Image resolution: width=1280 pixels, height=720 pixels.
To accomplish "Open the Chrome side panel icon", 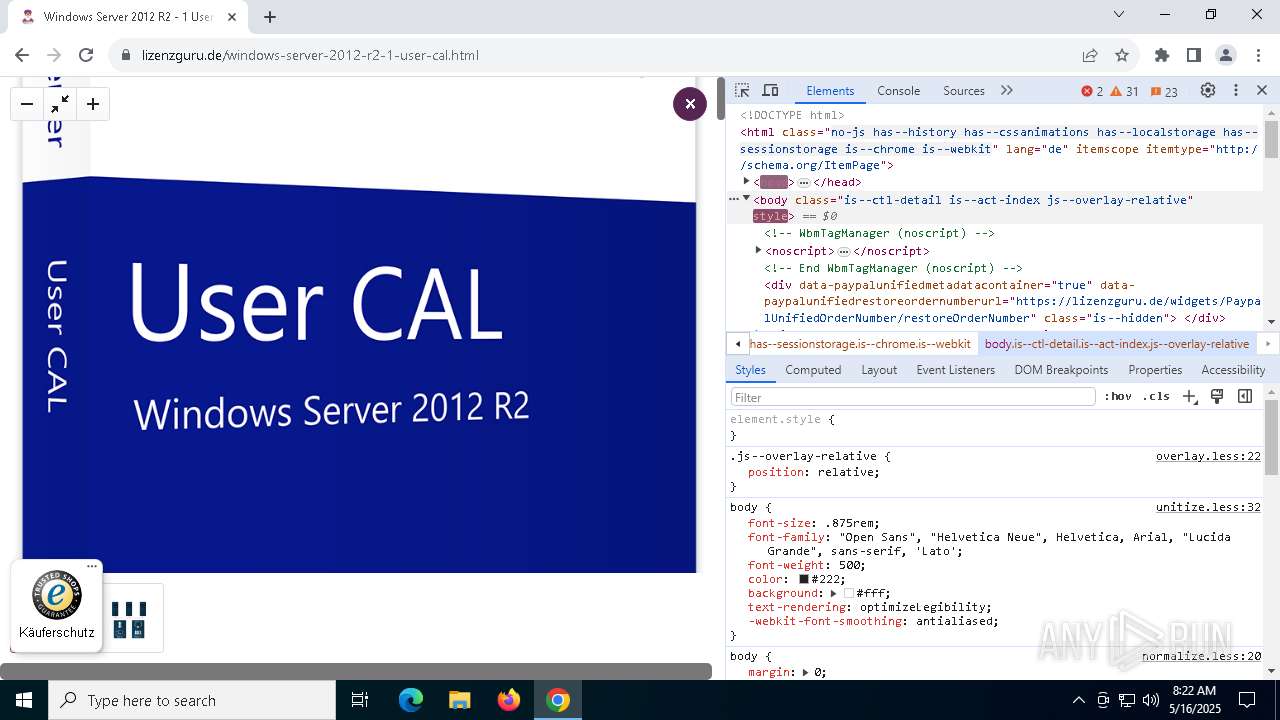I will click(1194, 55).
